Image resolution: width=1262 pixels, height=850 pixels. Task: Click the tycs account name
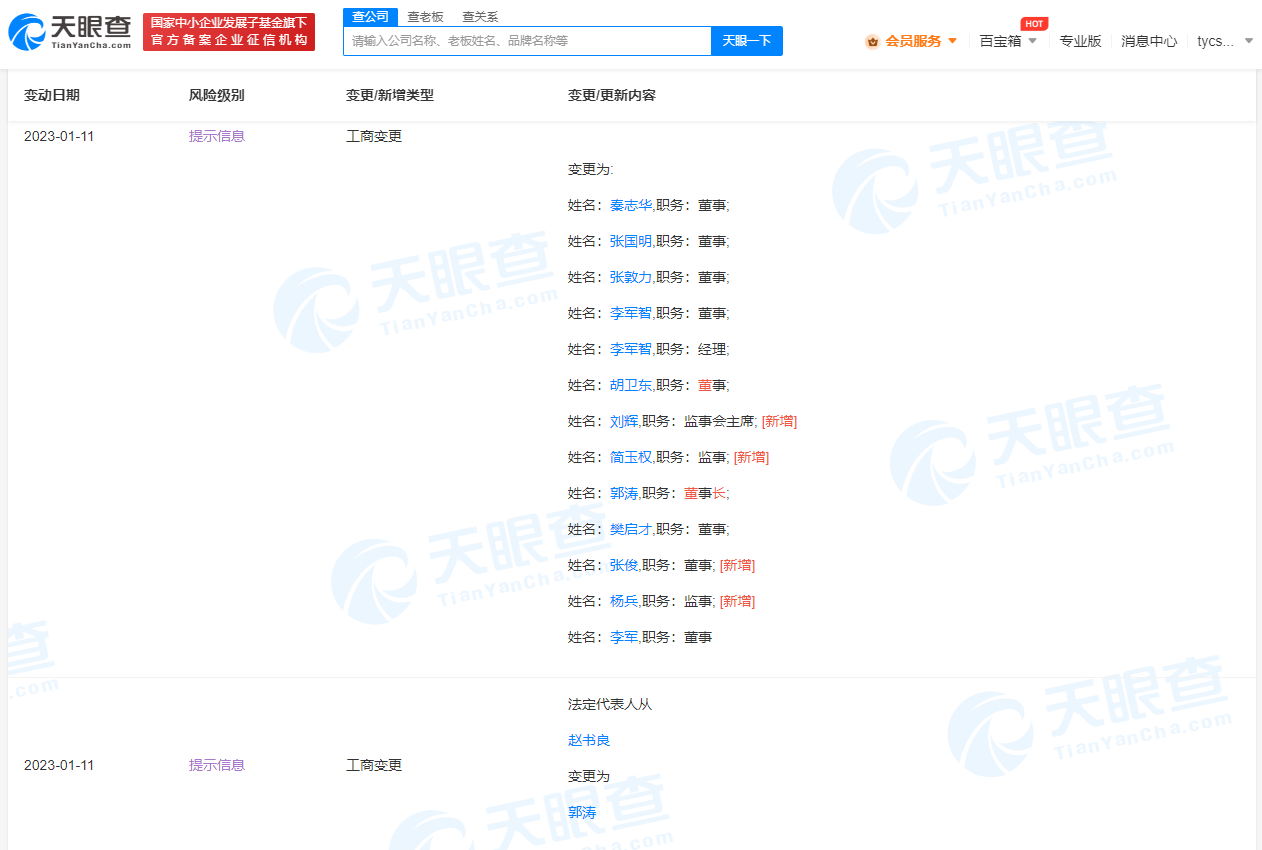pos(1215,41)
